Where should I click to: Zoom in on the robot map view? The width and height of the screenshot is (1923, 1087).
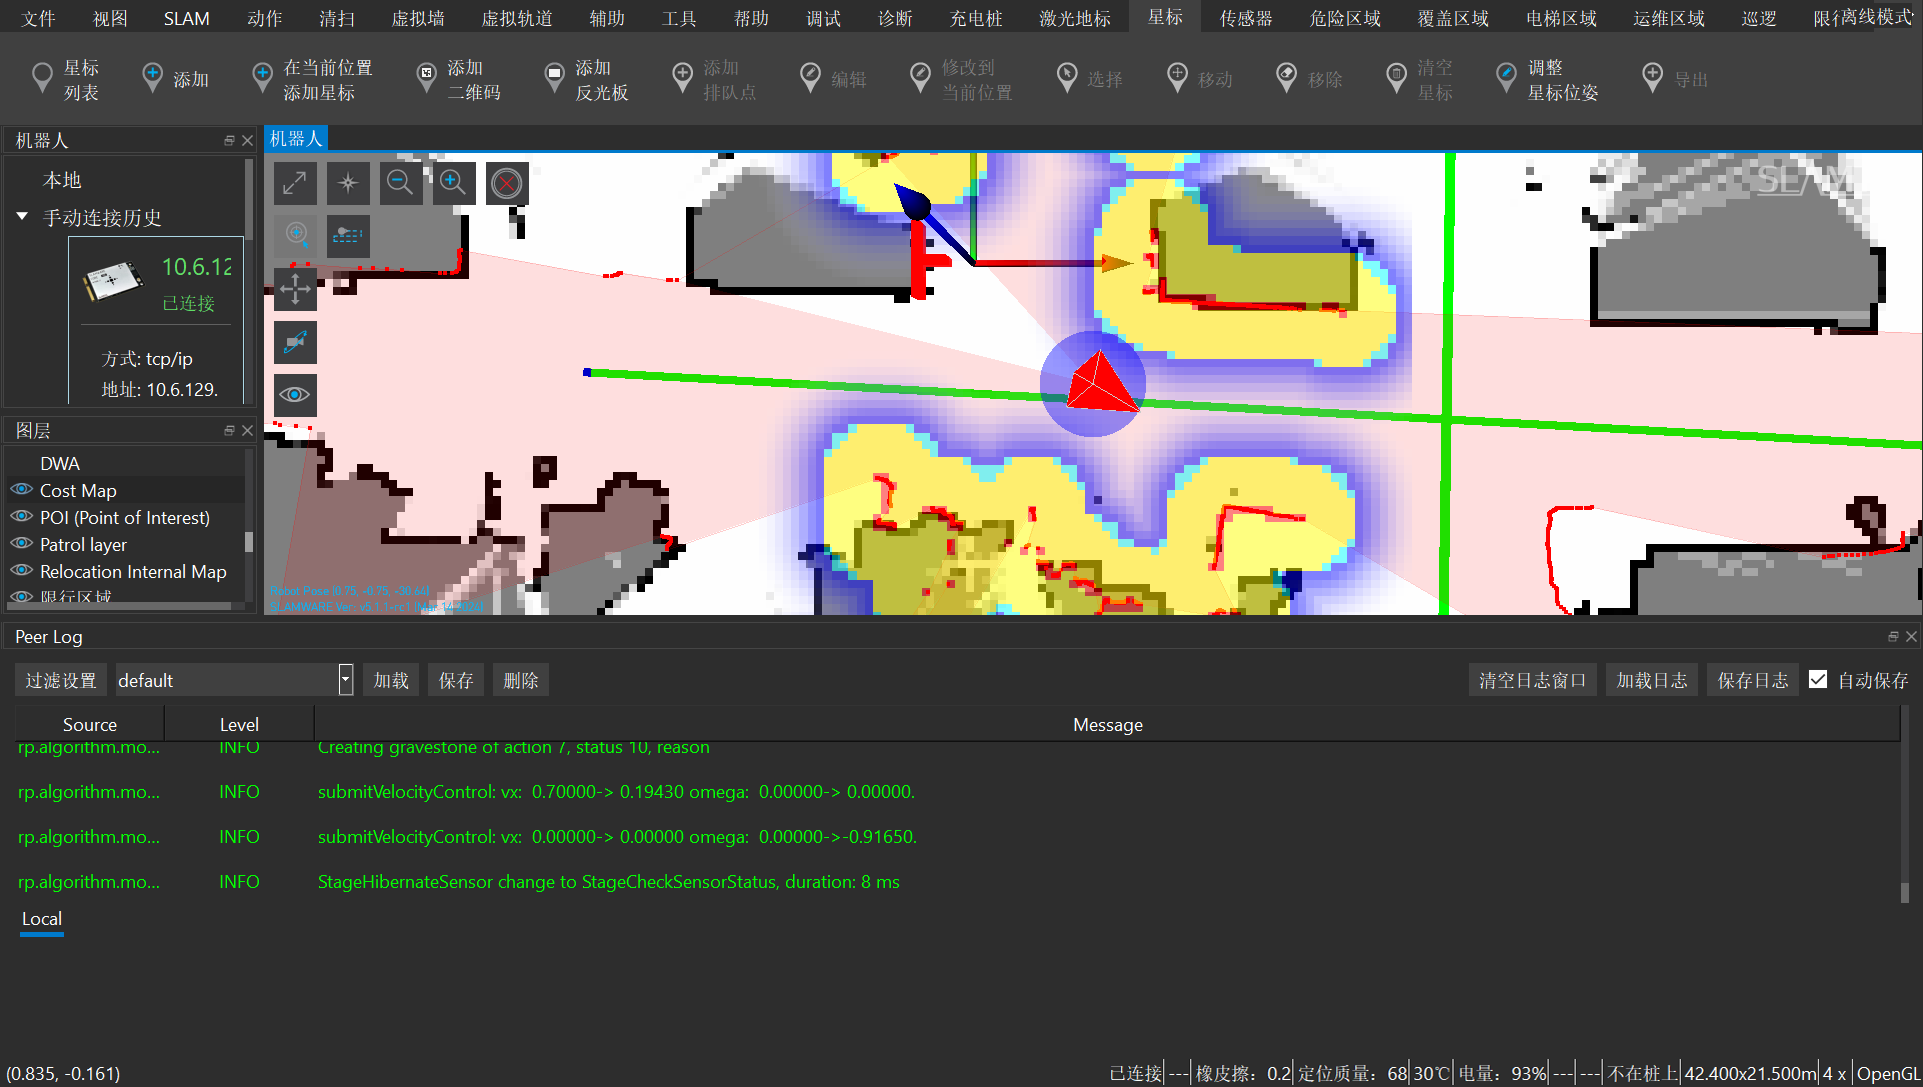click(x=453, y=183)
